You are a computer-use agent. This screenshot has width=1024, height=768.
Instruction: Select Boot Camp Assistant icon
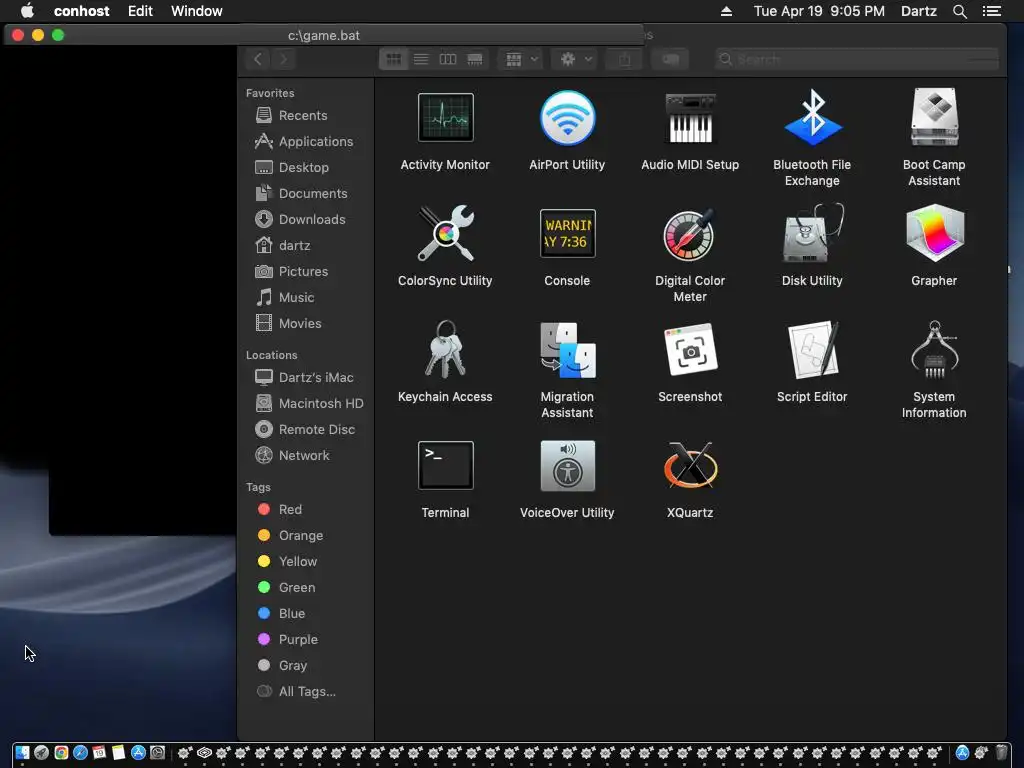coord(934,118)
